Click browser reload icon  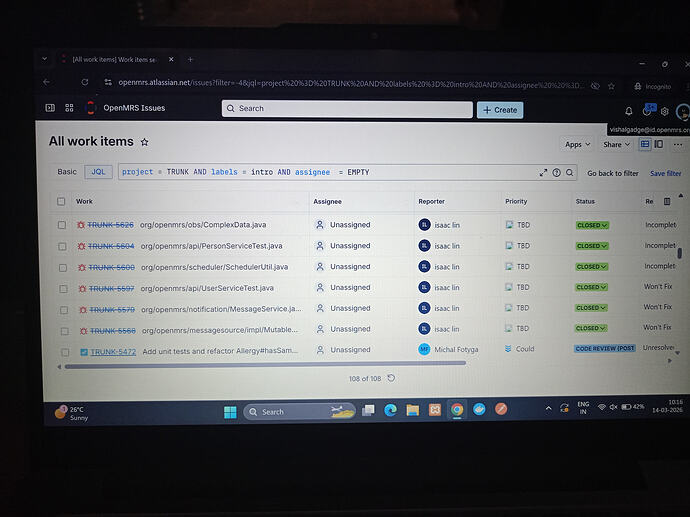coord(85,82)
